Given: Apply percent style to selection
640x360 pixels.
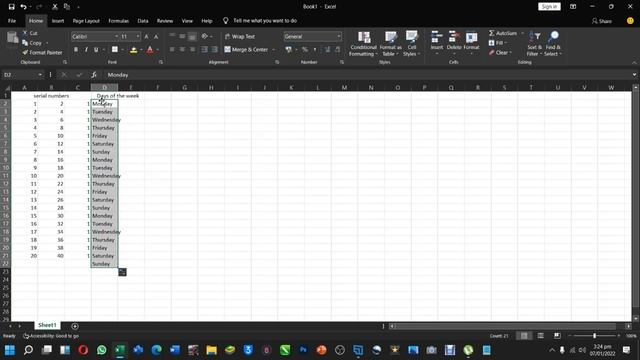Looking at the screenshot, I should click(x=304, y=49).
